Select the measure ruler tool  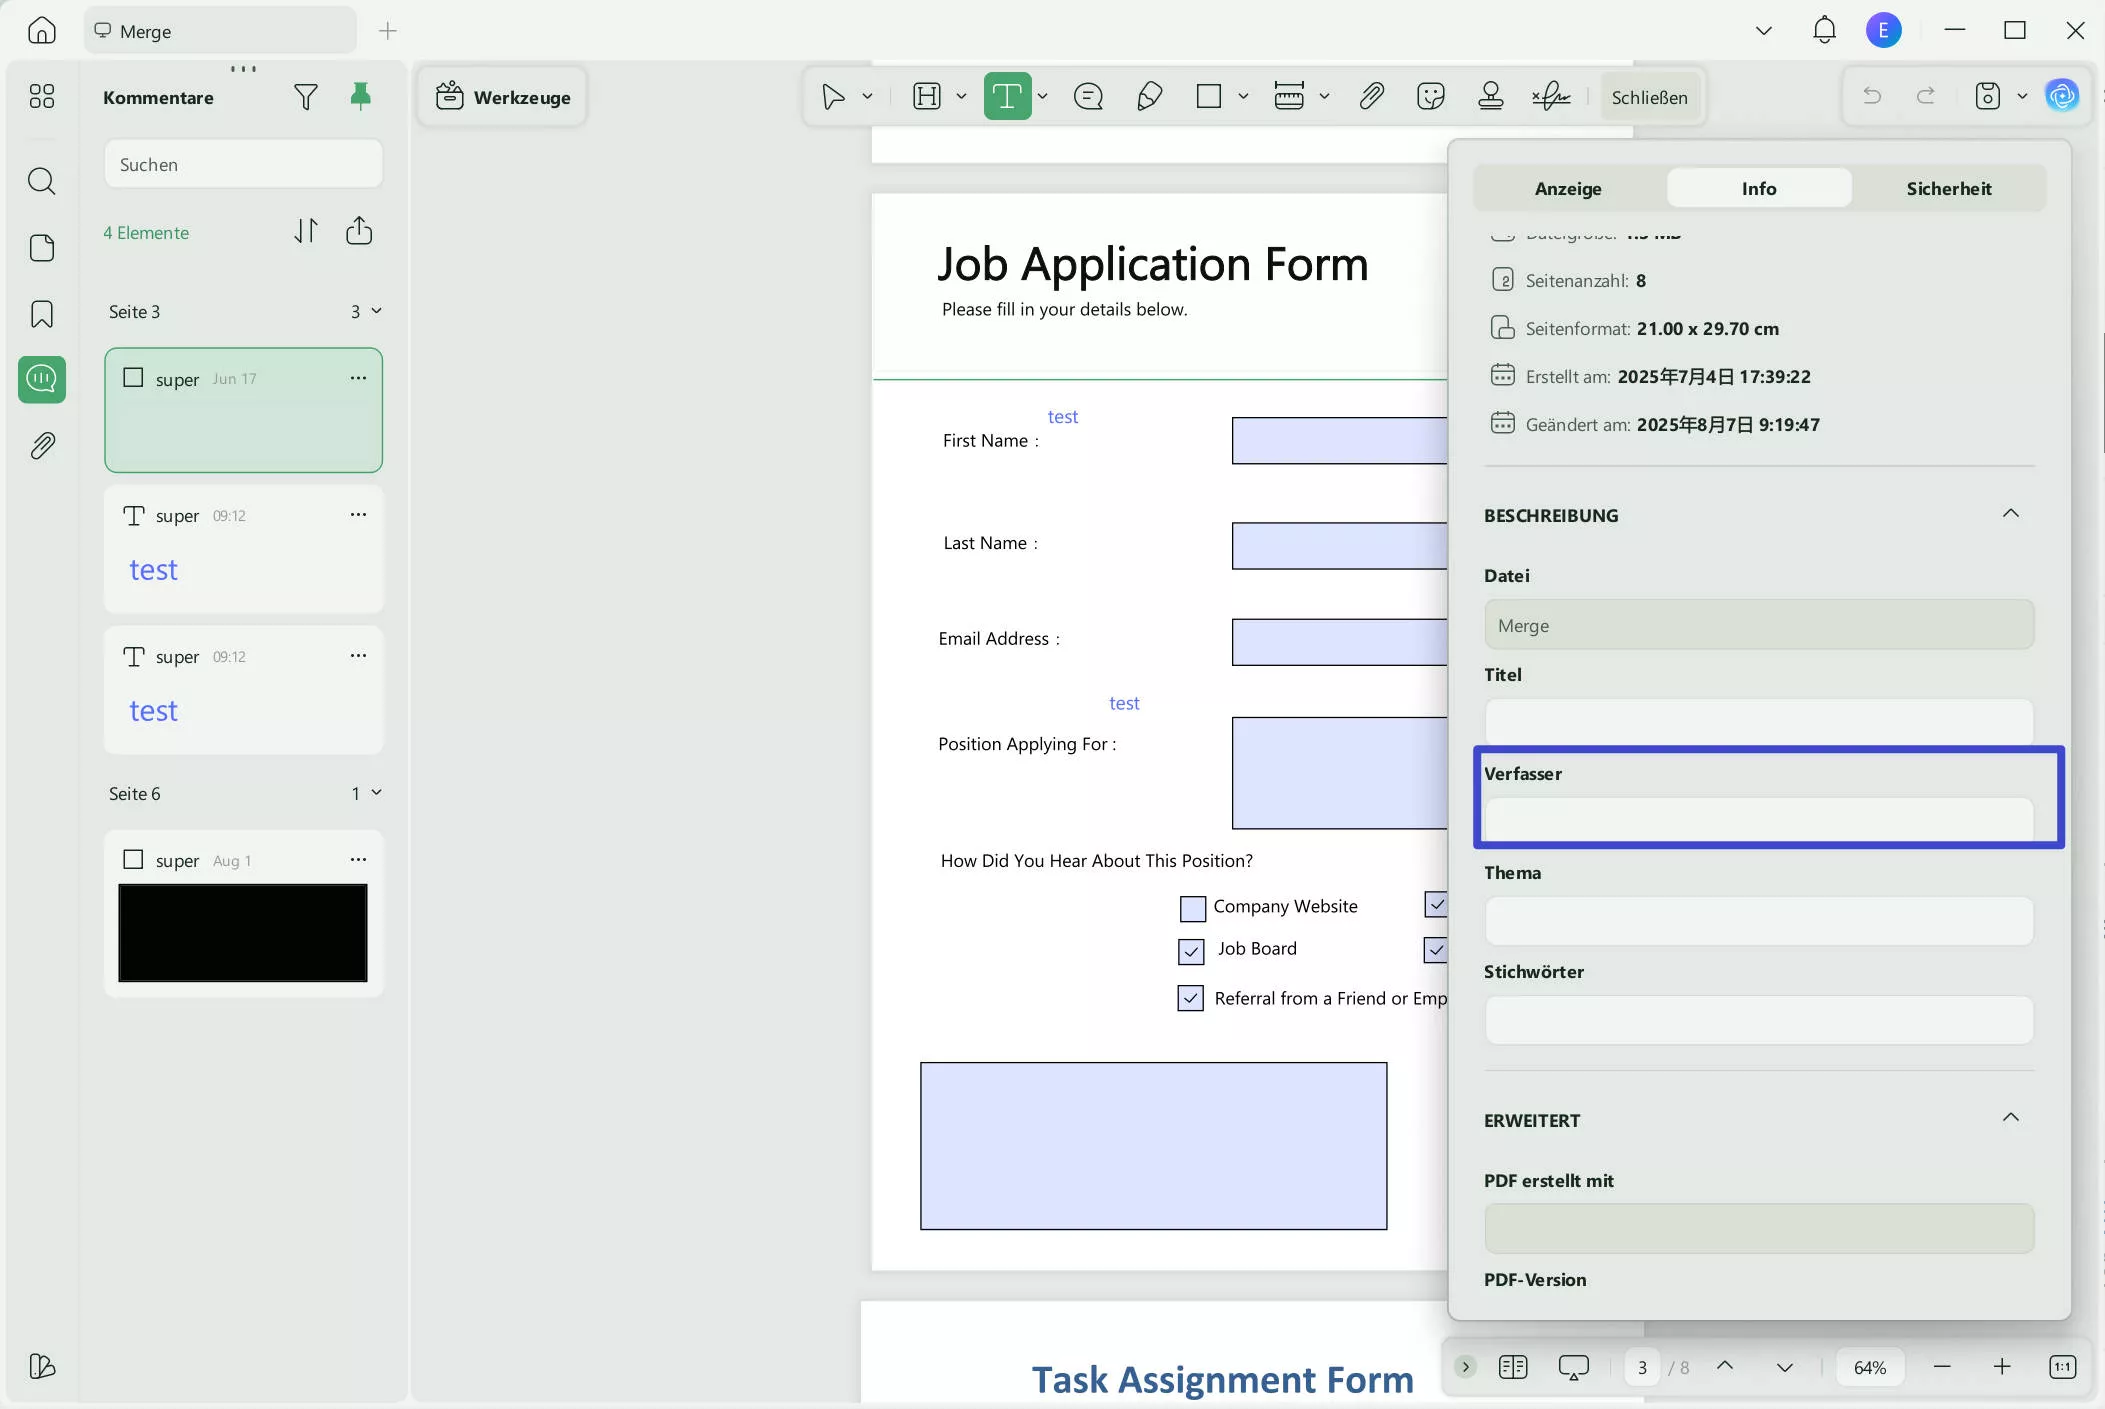[x=1289, y=96]
